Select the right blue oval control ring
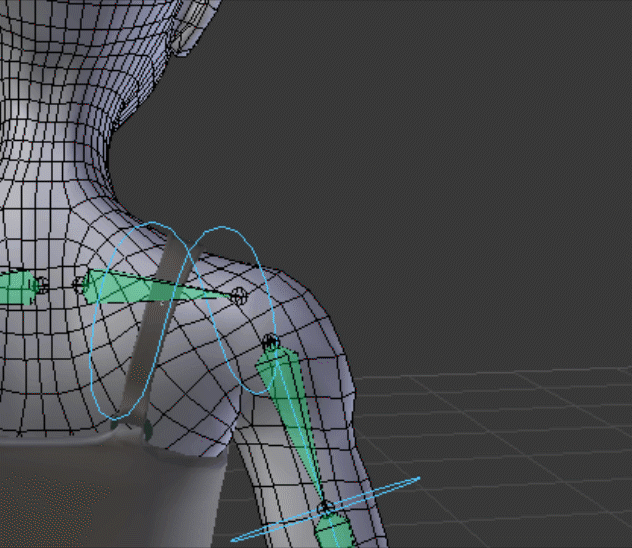Image resolution: width=632 pixels, height=548 pixels. pos(232,310)
